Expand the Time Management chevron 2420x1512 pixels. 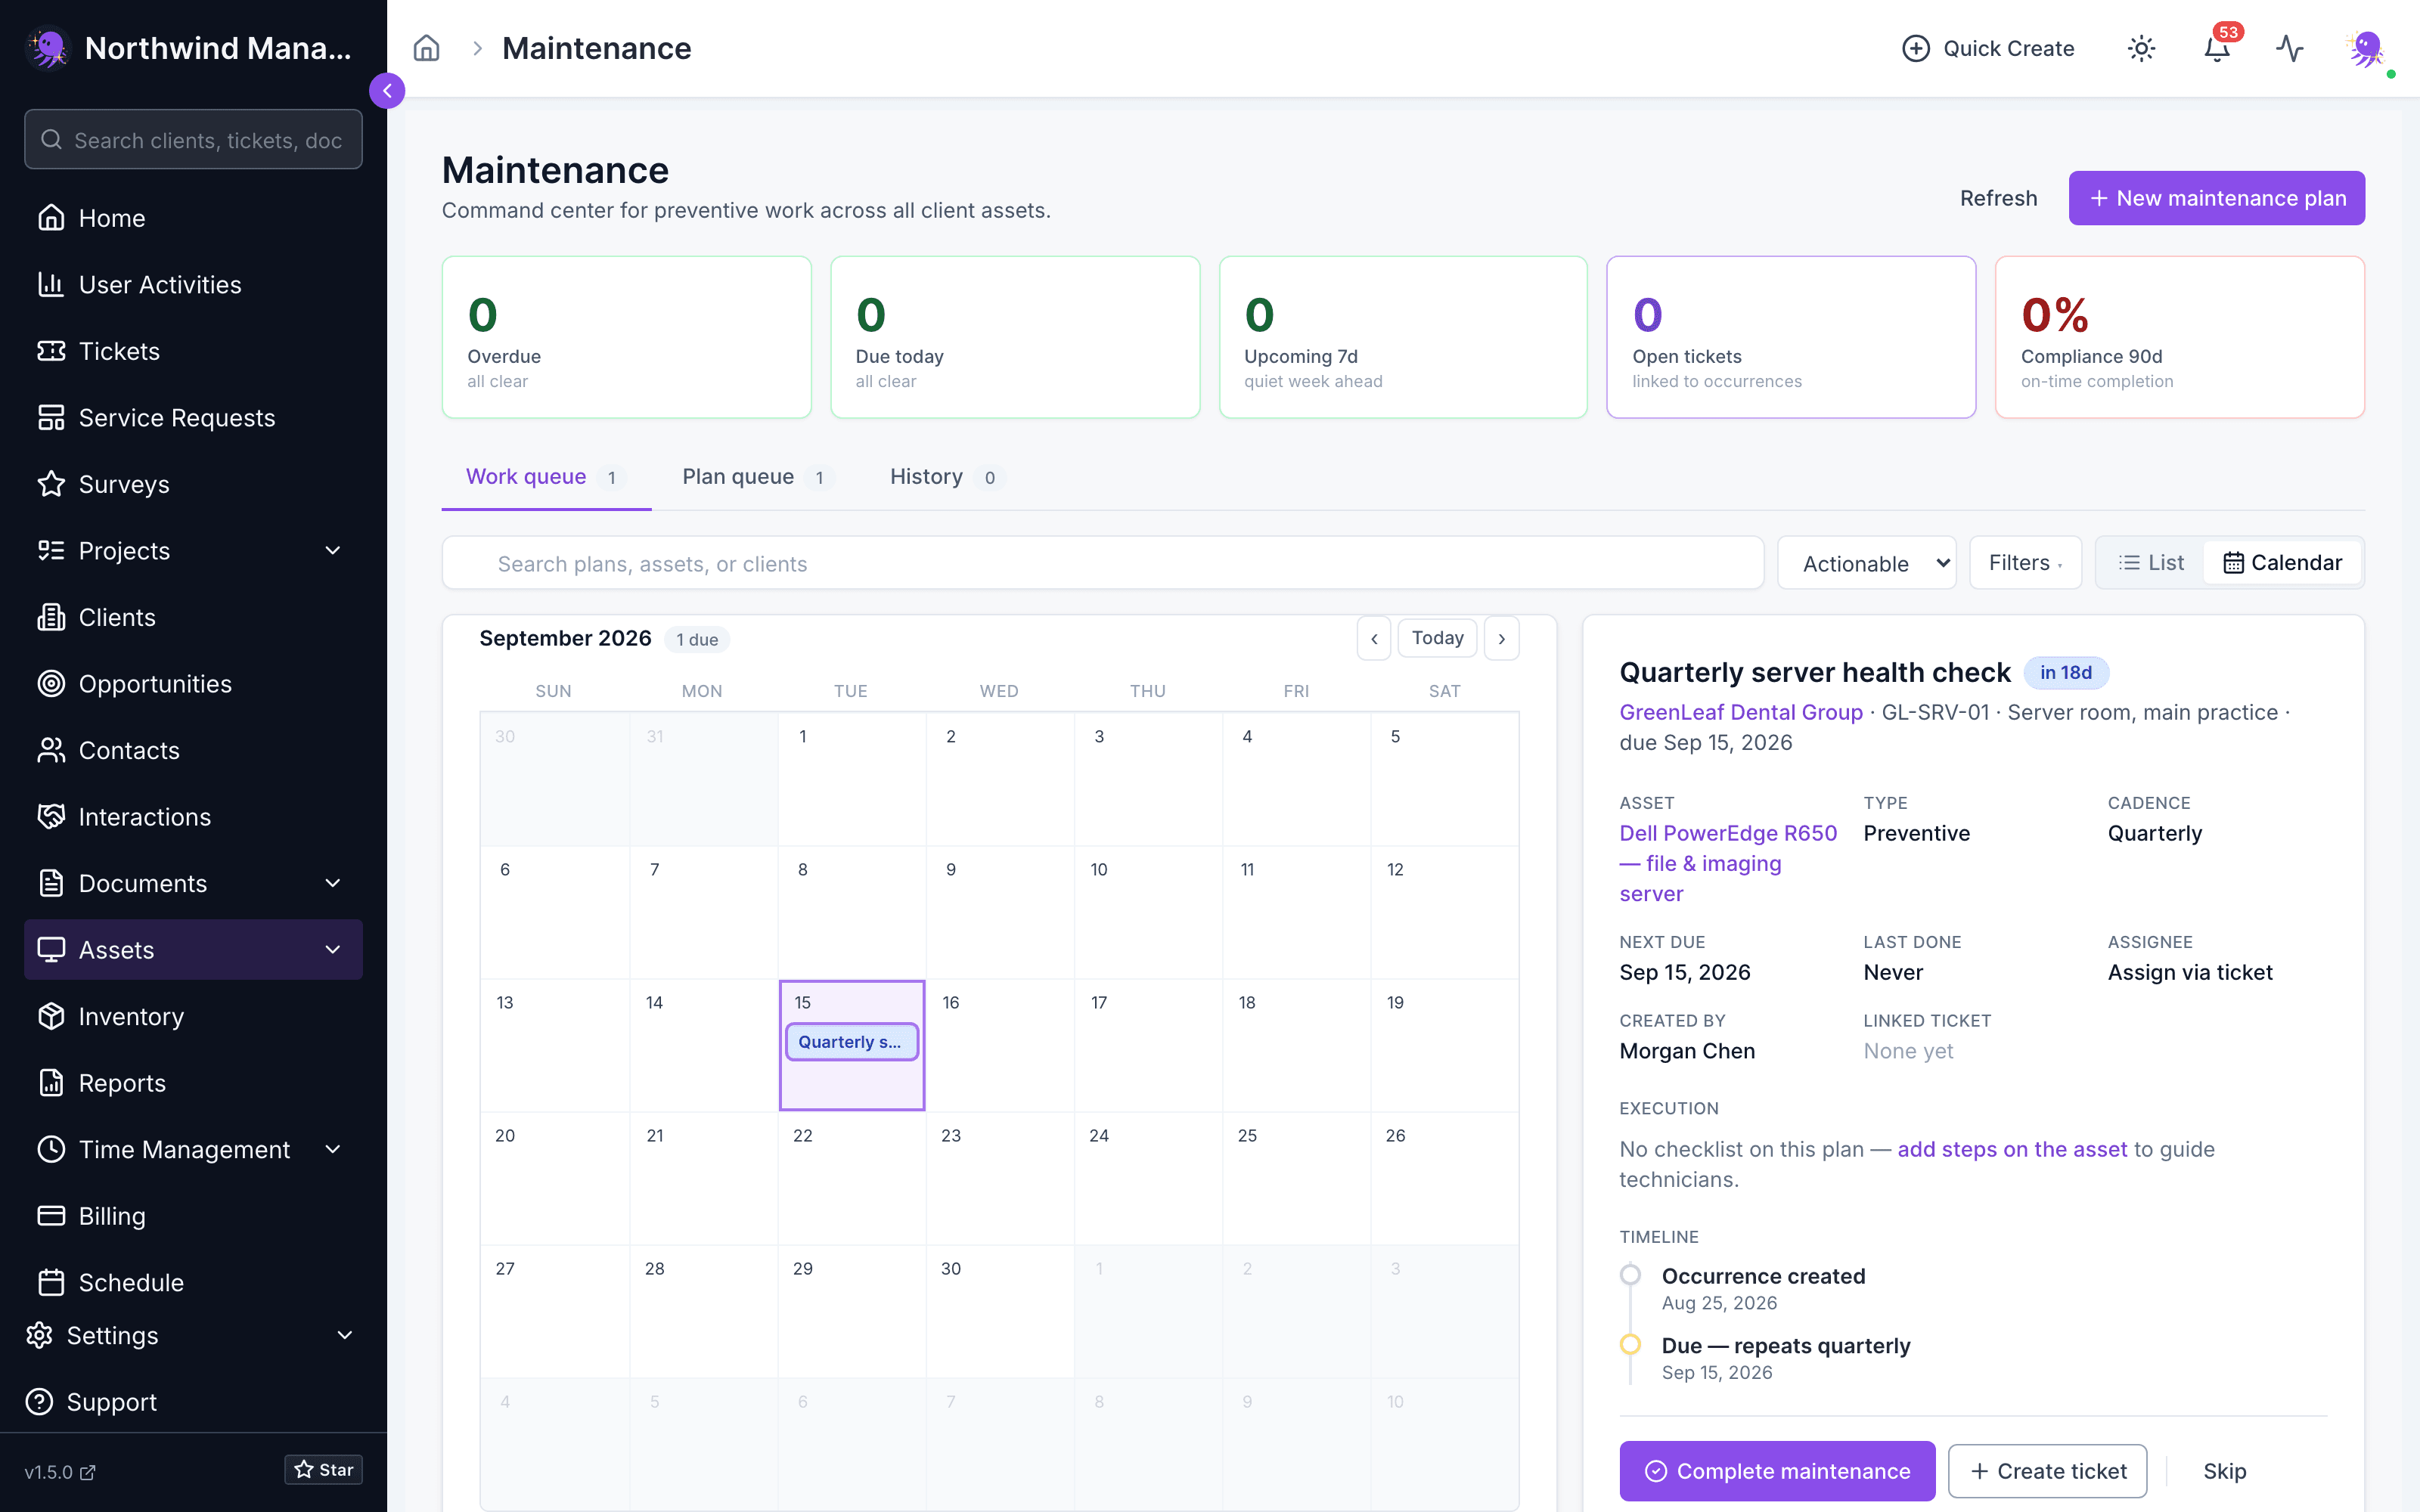coord(333,1150)
